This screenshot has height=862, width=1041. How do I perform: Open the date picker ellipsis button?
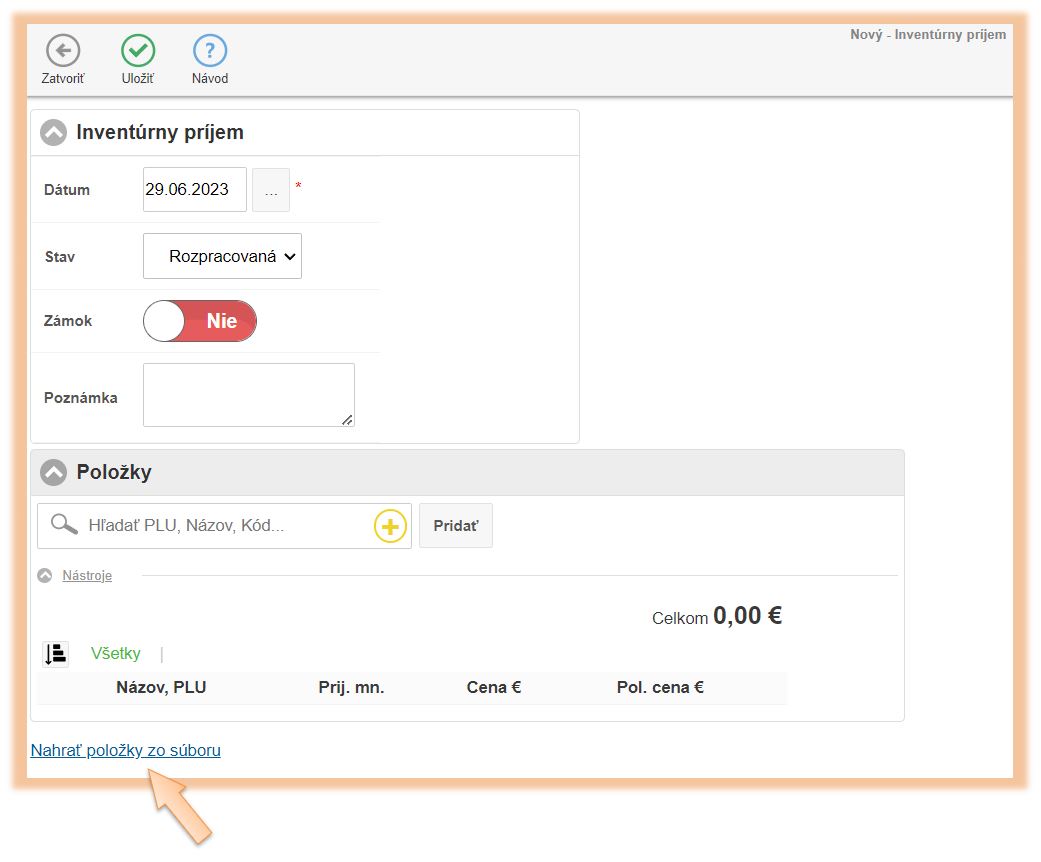(x=271, y=190)
